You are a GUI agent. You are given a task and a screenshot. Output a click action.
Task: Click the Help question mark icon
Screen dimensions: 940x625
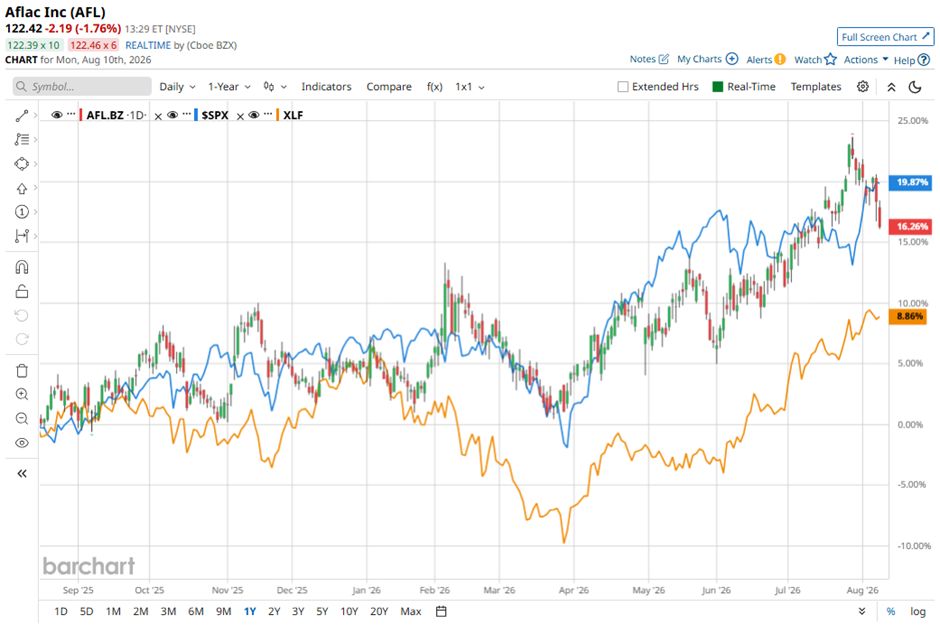(x=924, y=60)
